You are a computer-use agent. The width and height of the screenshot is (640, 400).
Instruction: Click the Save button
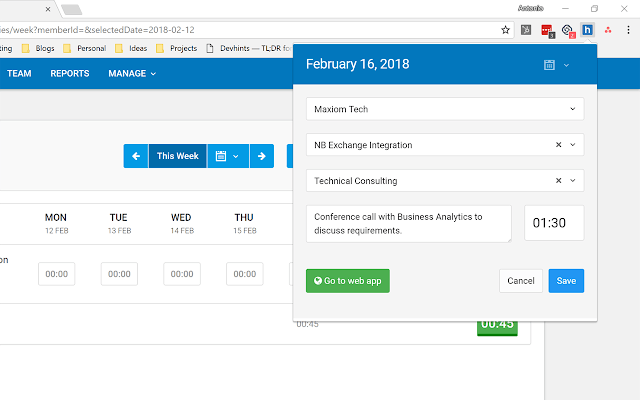point(566,281)
